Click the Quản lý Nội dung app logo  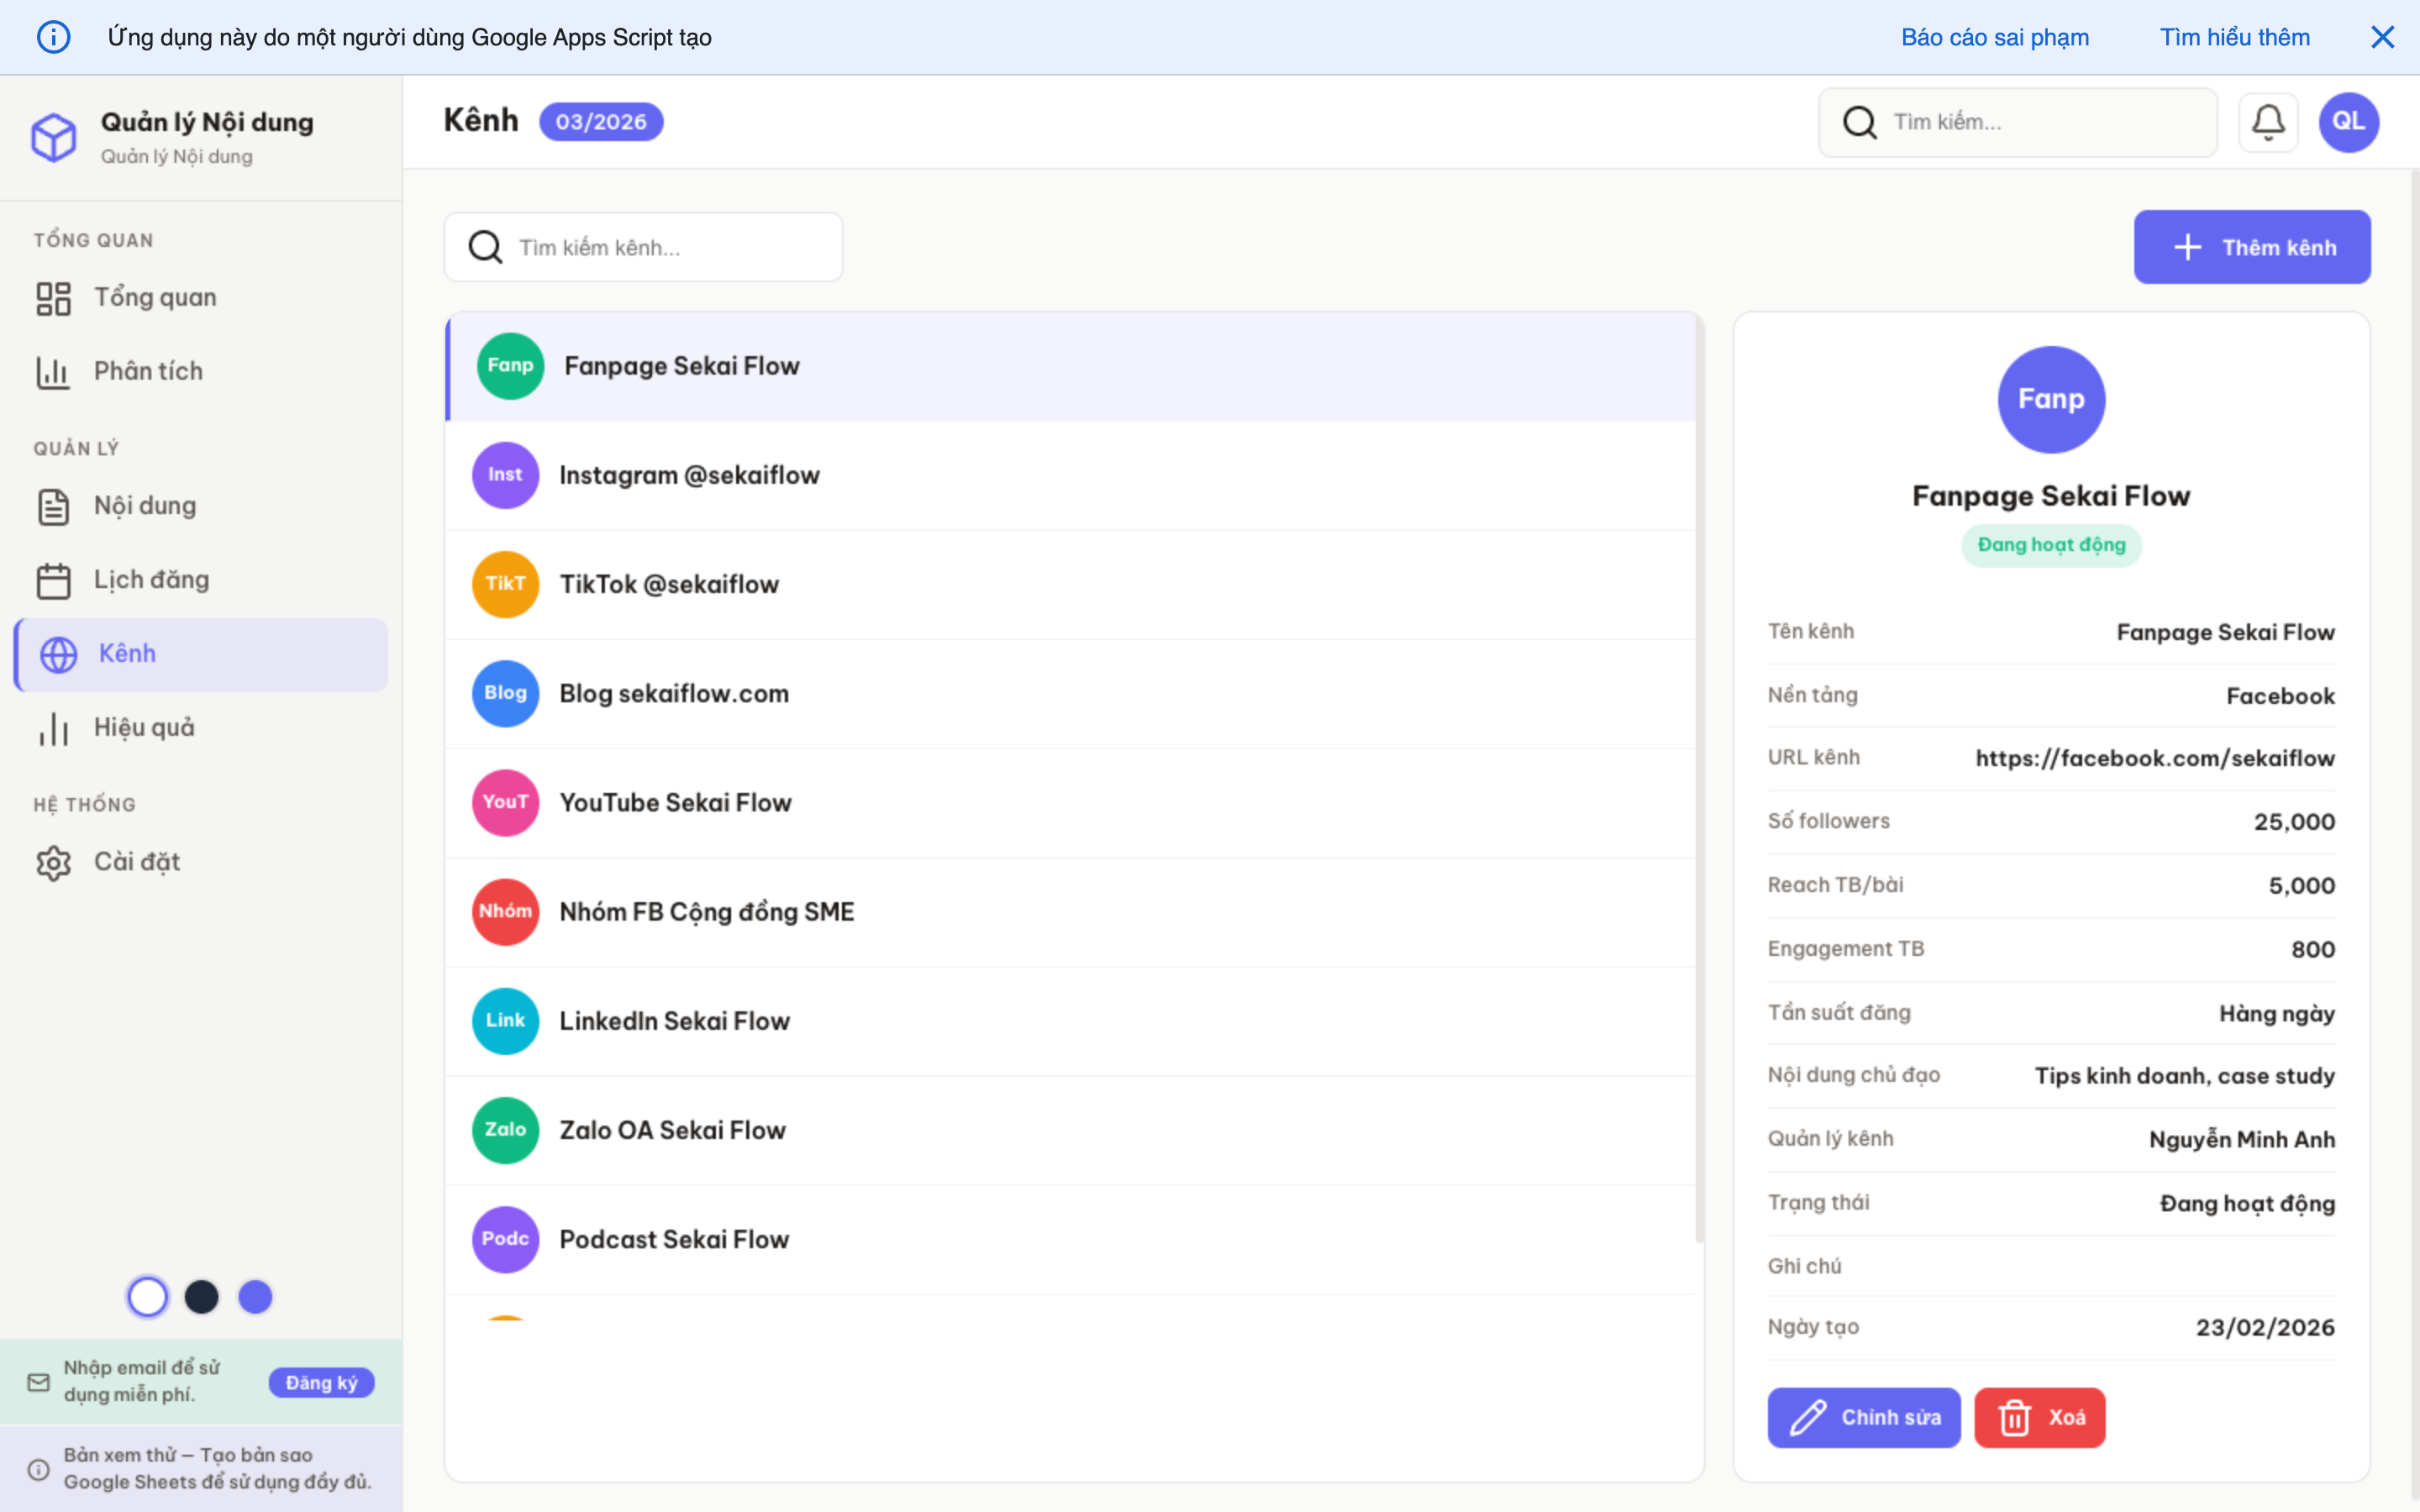pyautogui.click(x=54, y=137)
